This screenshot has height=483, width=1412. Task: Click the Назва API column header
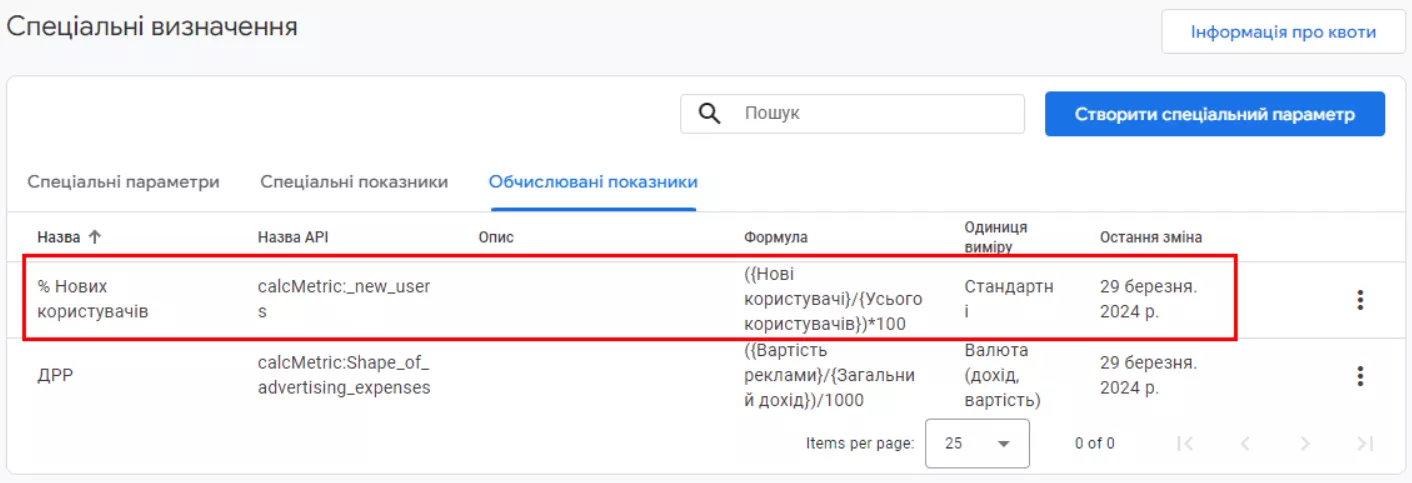(293, 237)
